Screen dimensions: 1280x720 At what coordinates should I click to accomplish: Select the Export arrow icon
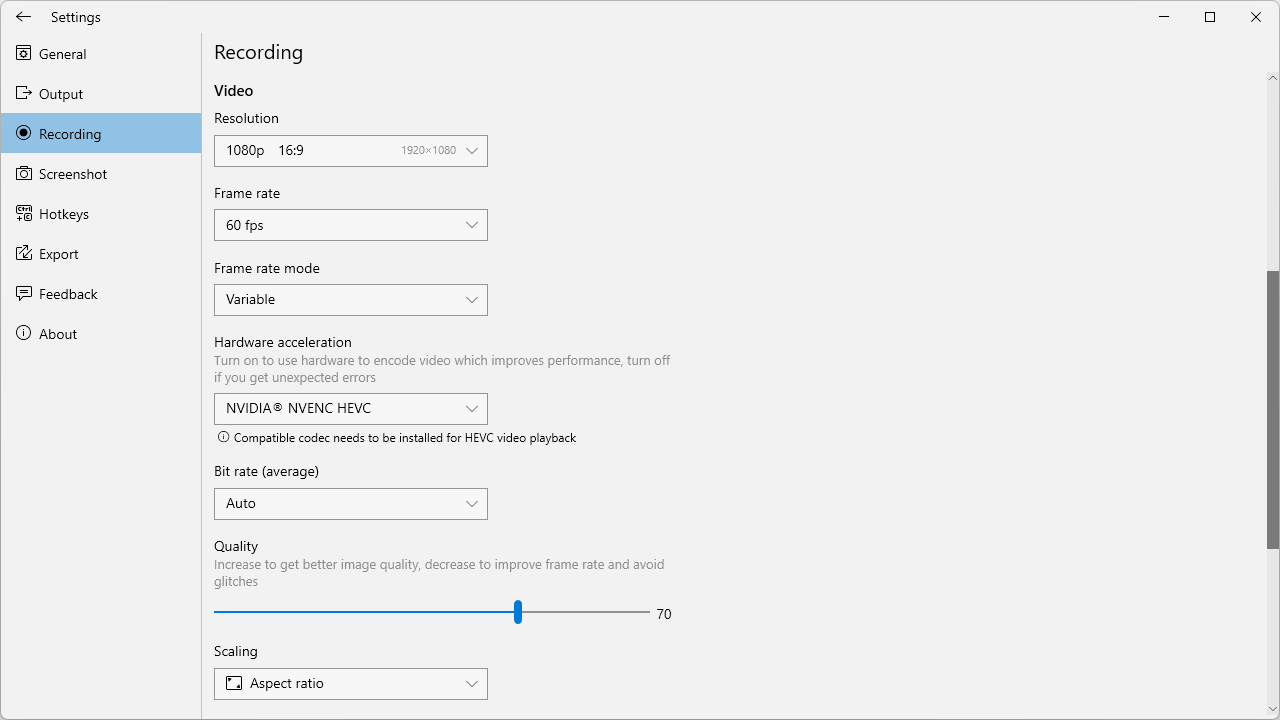[x=23, y=253]
